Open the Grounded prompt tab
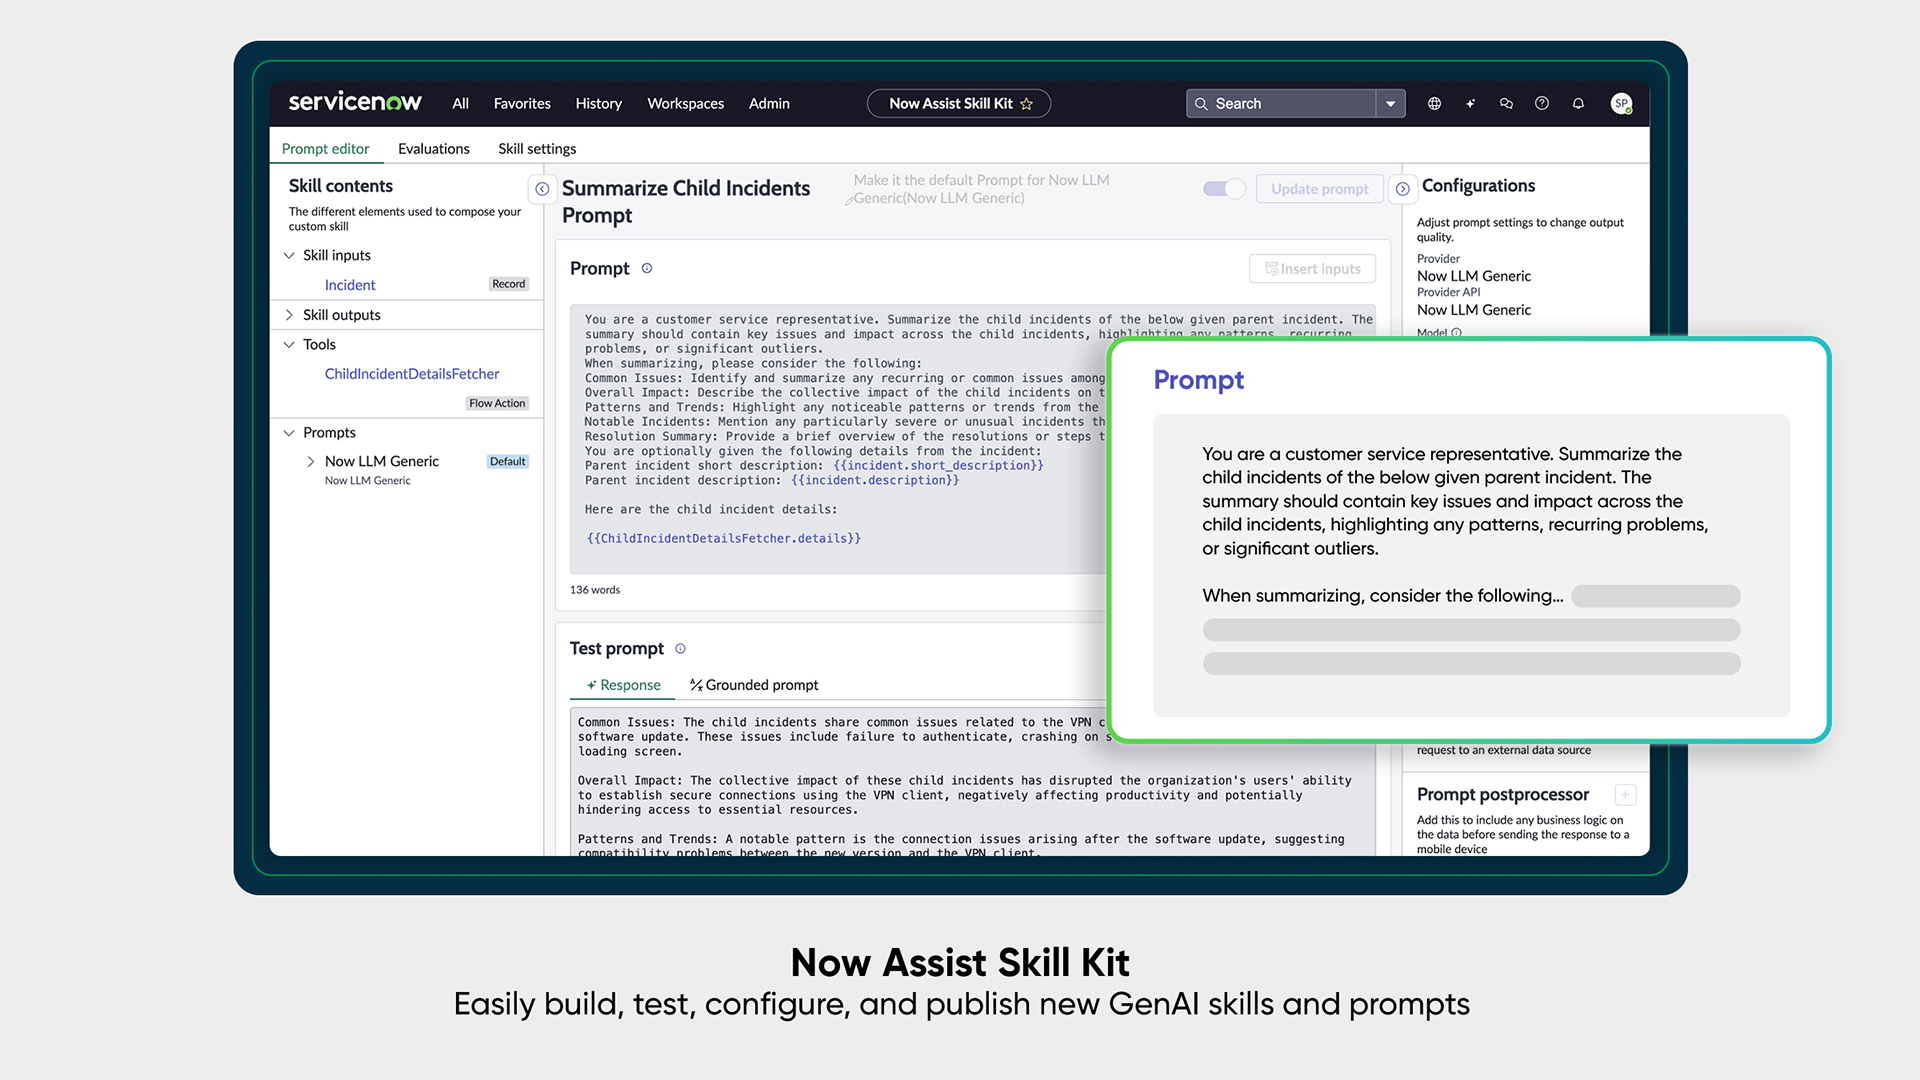1920x1080 pixels. point(754,685)
